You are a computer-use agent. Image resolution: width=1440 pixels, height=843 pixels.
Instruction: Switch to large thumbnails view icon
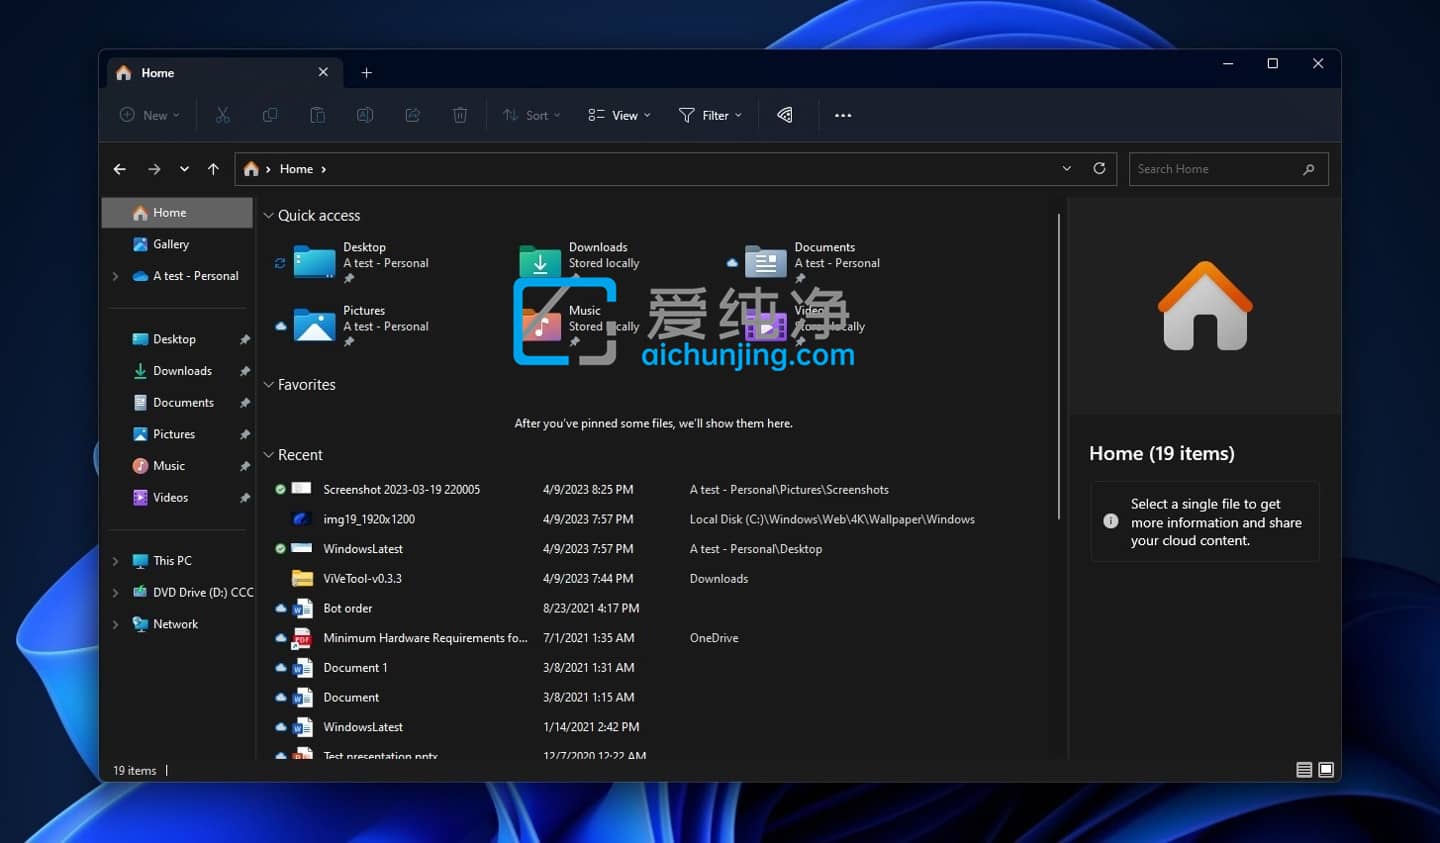[x=1326, y=769]
